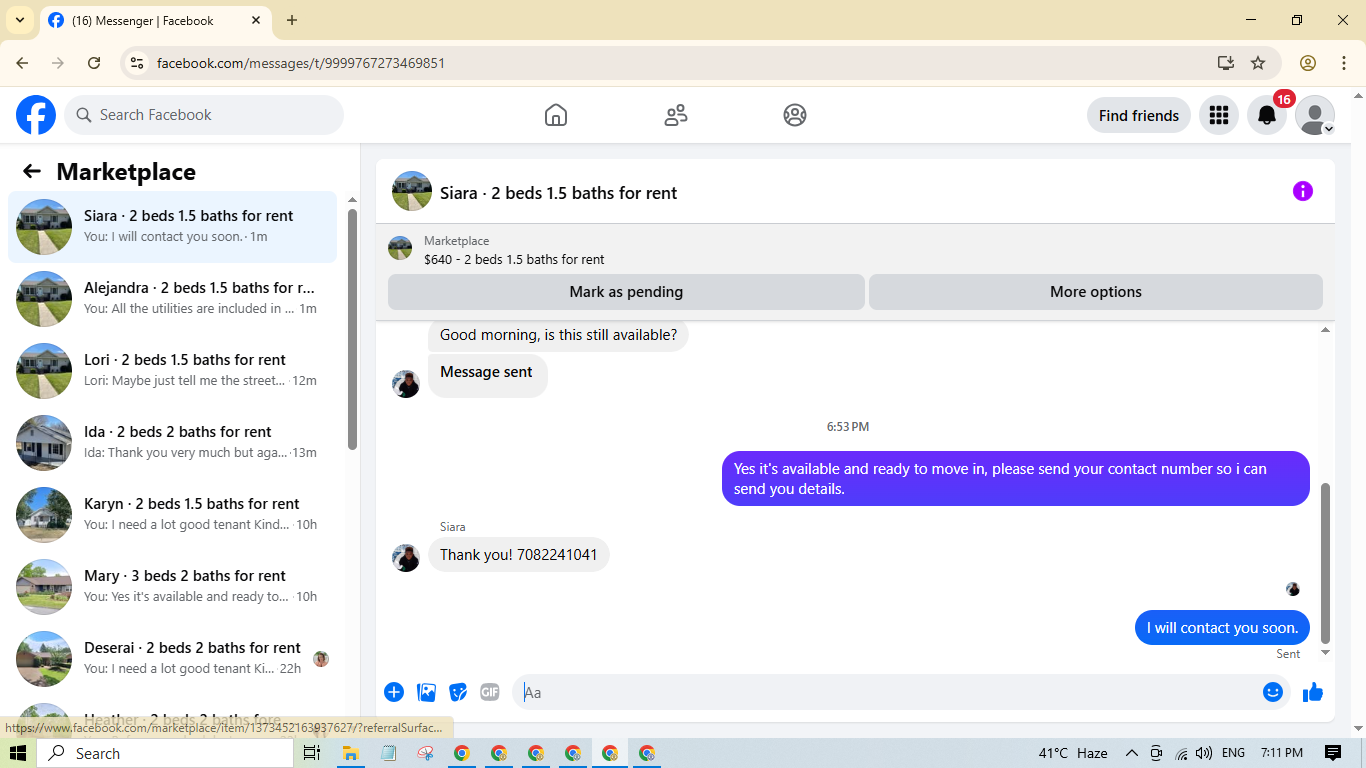Open Windows Start menu
Image resolution: width=1366 pixels, height=768 pixels.
pos(18,753)
